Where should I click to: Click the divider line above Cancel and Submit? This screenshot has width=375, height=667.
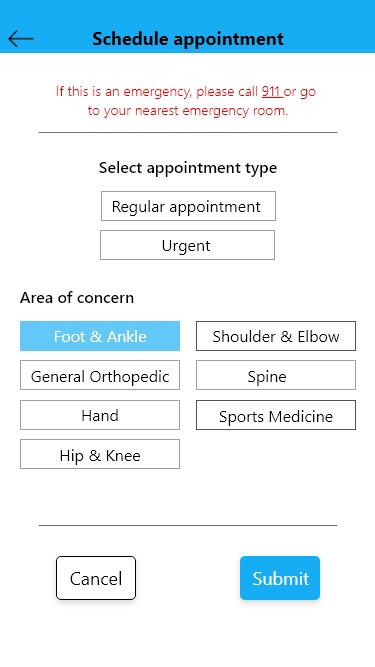188,525
